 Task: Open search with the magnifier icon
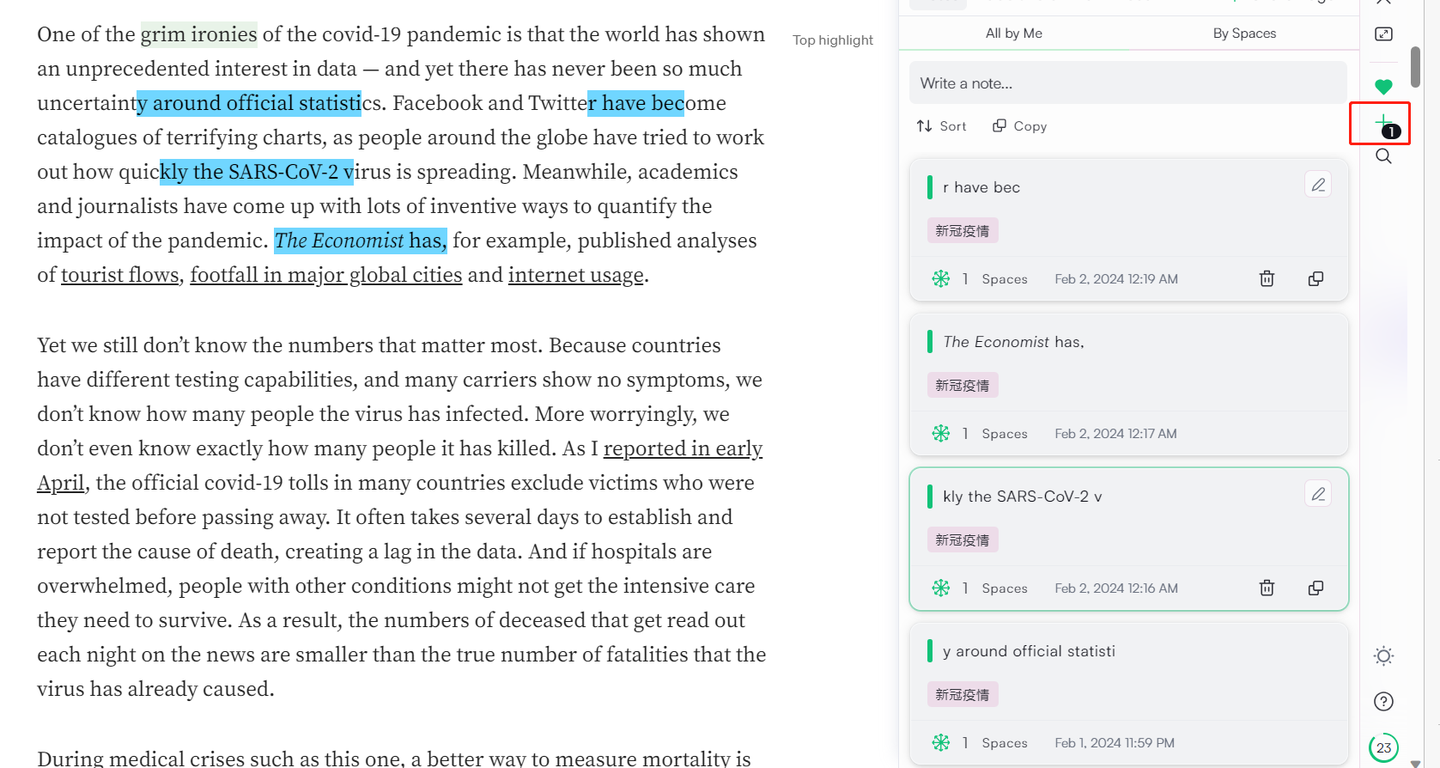coord(1383,156)
